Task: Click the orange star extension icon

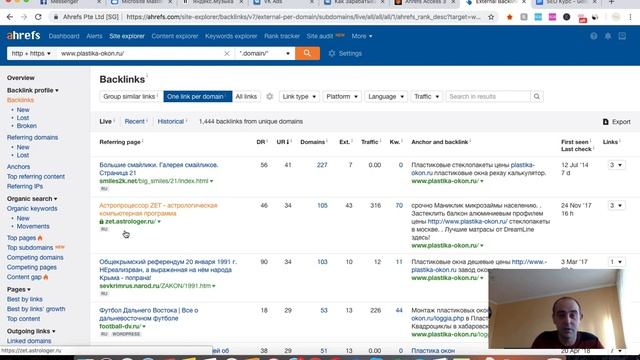Action: pos(509,17)
